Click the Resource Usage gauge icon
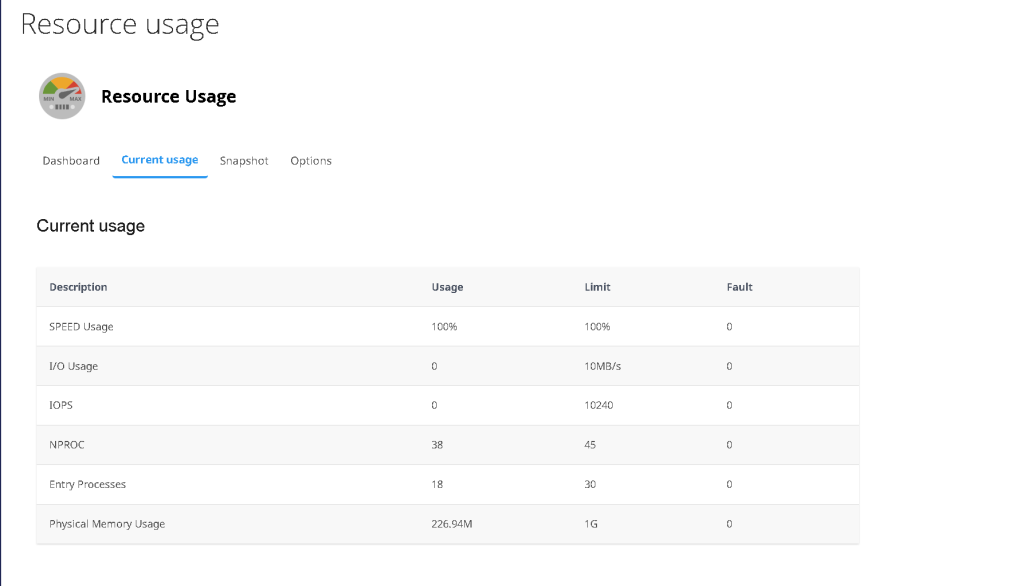Screen dimensions: 1024x586 (62, 96)
